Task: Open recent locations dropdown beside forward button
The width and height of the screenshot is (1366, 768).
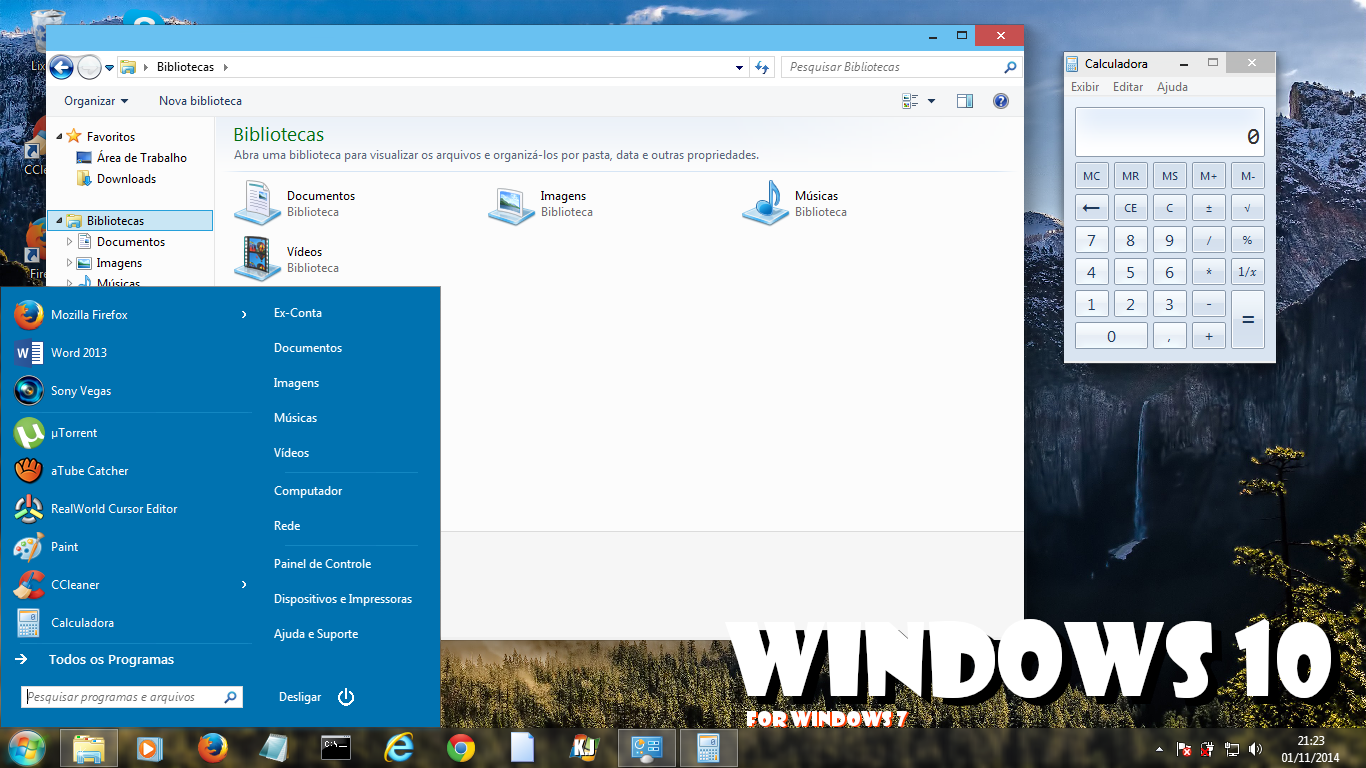Action: 109,68
